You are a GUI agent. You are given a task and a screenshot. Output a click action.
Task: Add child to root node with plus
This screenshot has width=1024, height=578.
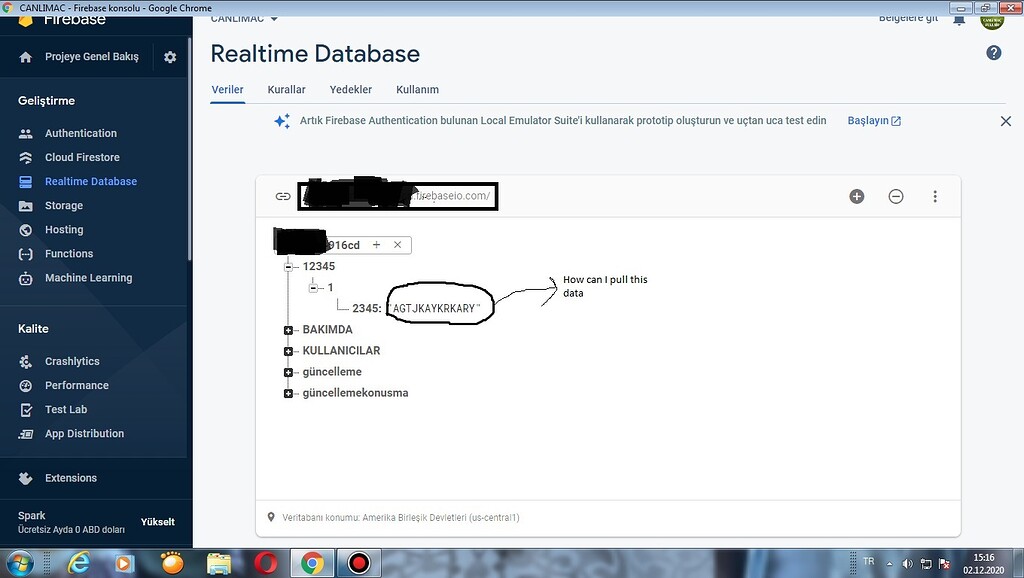pyautogui.click(x=376, y=245)
